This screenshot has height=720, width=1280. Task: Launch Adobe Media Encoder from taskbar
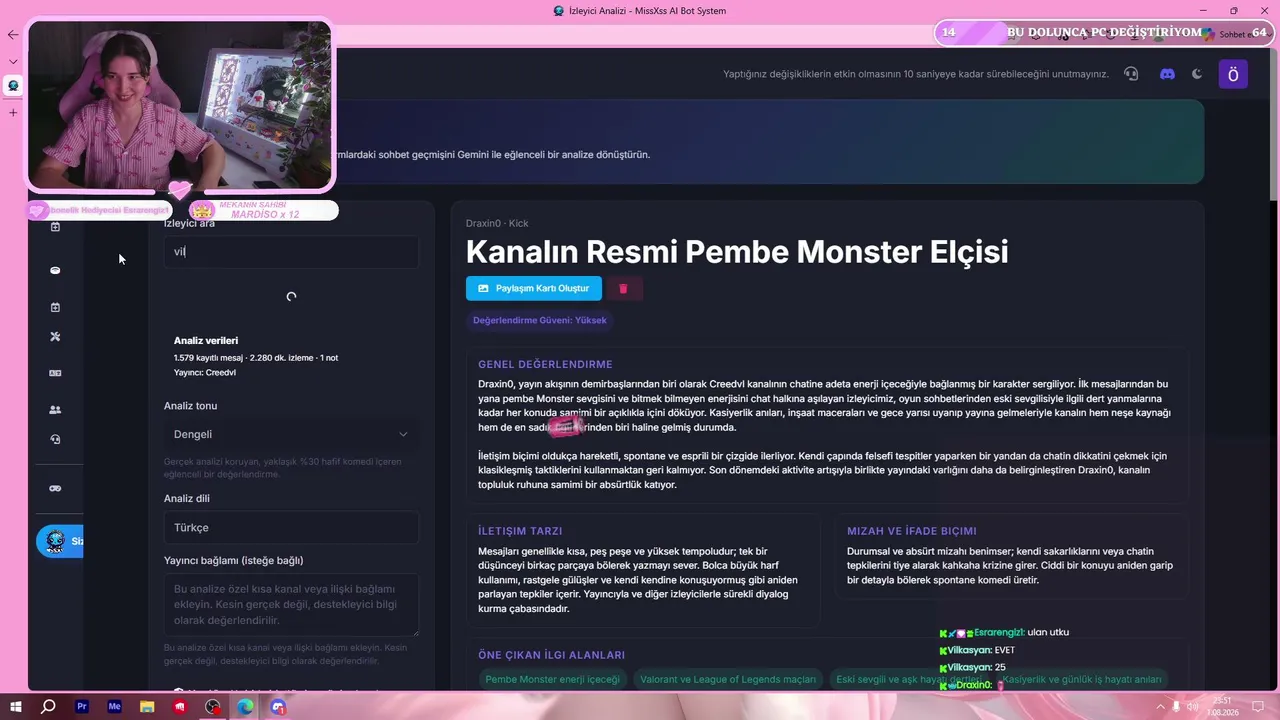[114, 707]
